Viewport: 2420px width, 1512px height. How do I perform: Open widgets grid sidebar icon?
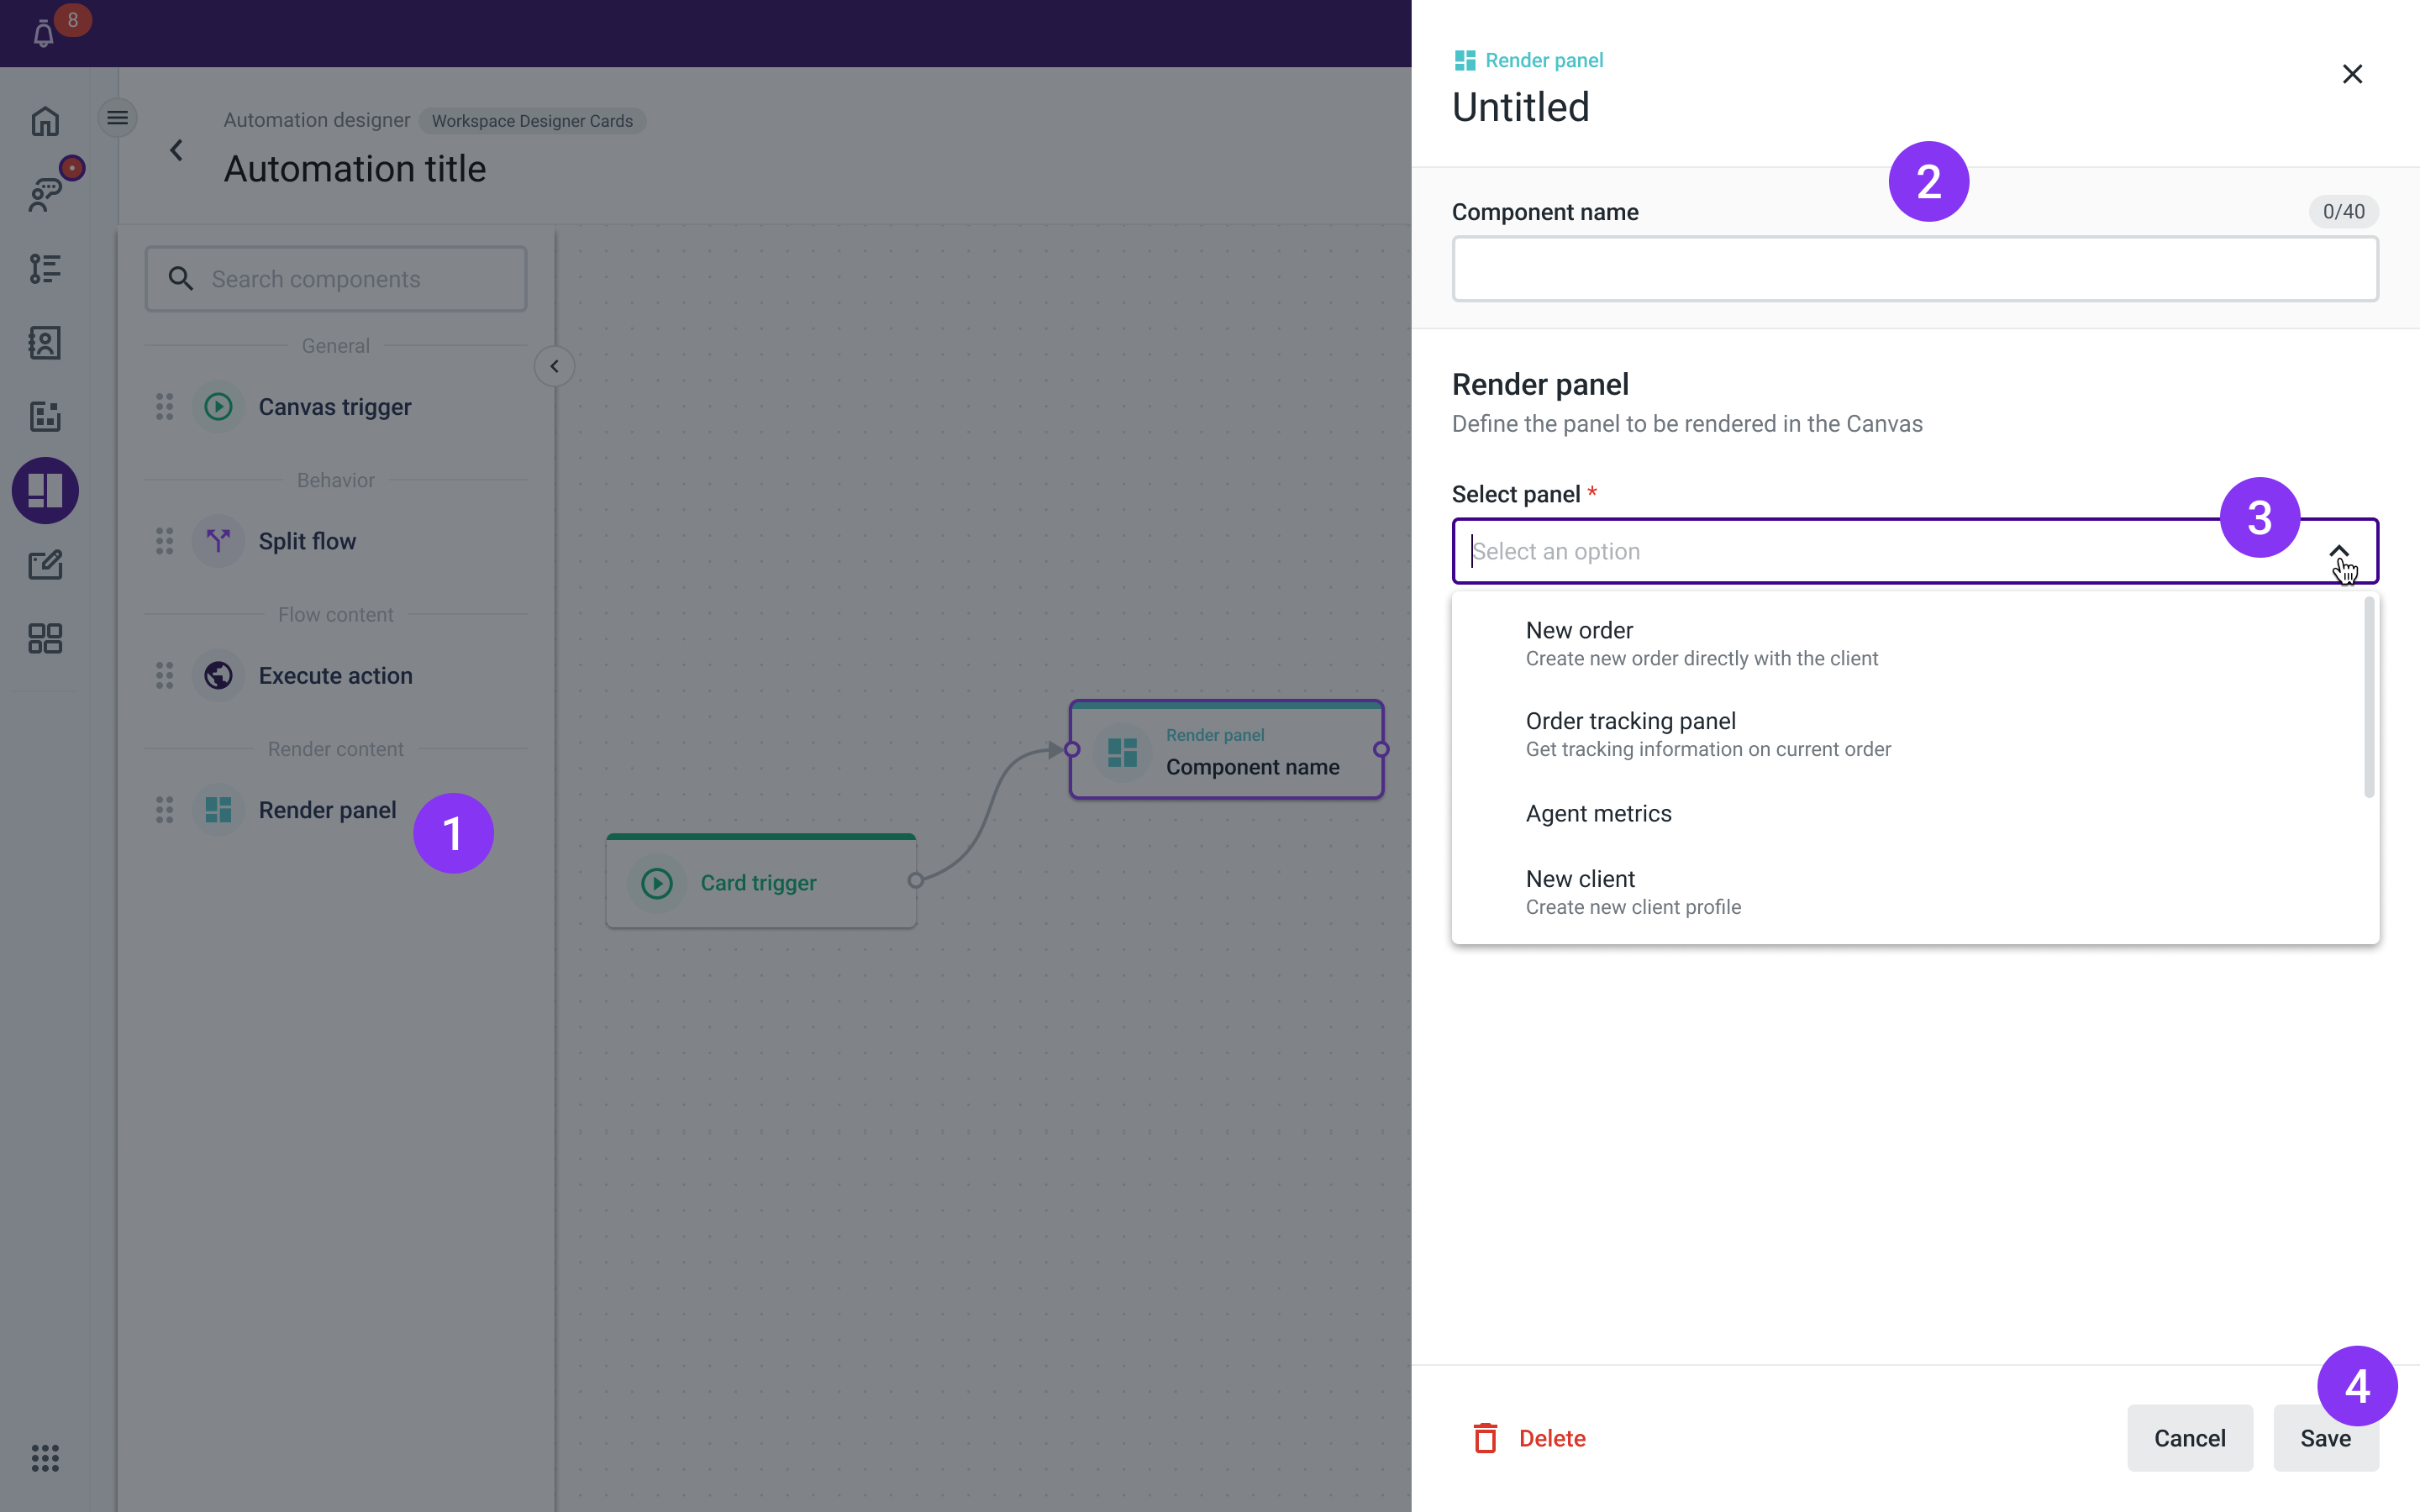pos(45,638)
